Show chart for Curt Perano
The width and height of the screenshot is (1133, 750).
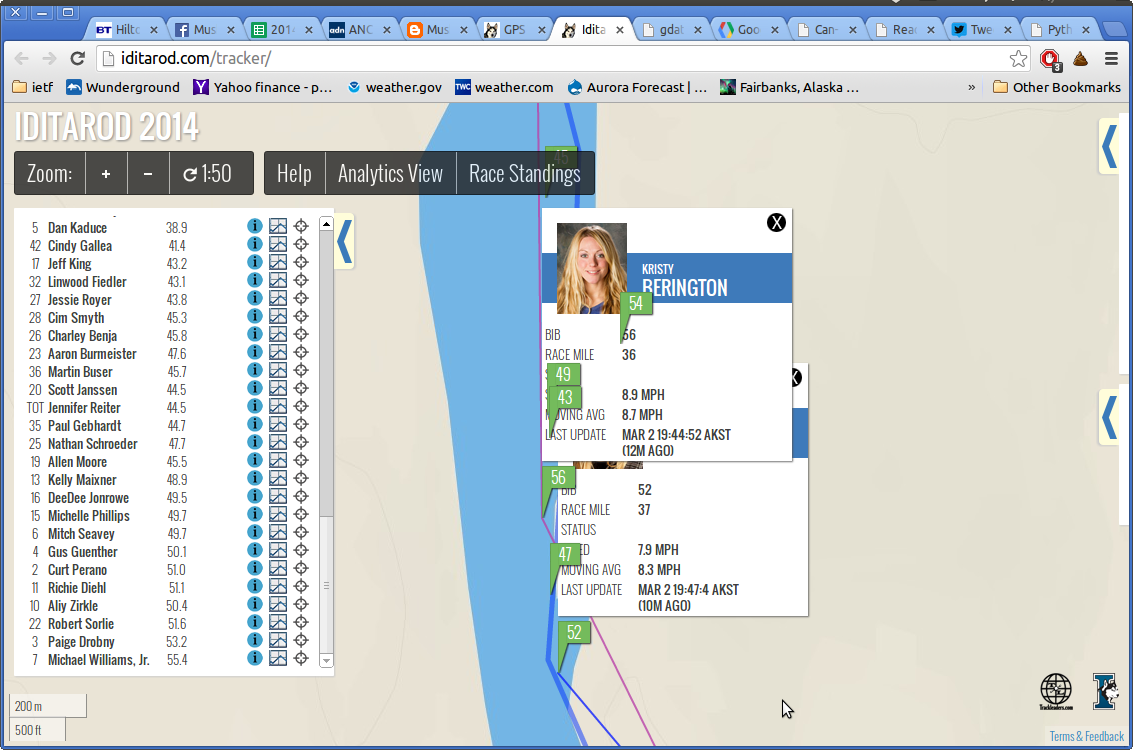point(278,568)
